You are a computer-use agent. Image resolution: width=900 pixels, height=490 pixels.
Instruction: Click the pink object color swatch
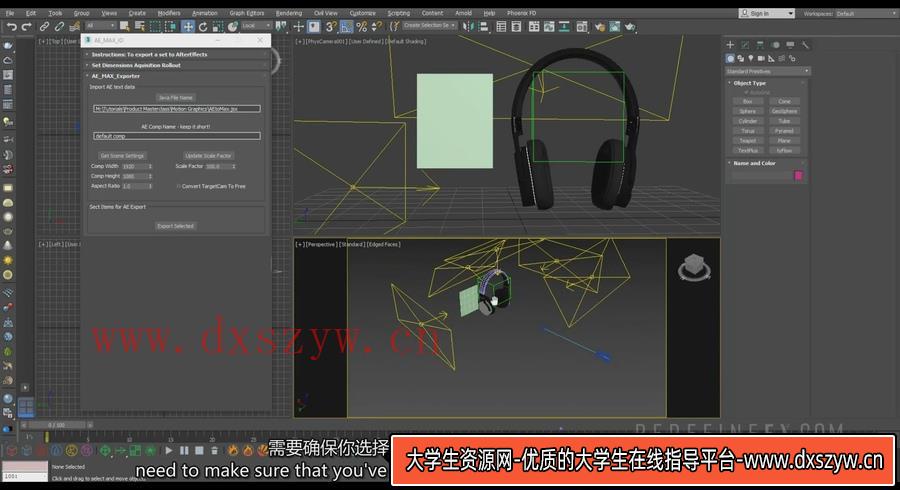798,176
